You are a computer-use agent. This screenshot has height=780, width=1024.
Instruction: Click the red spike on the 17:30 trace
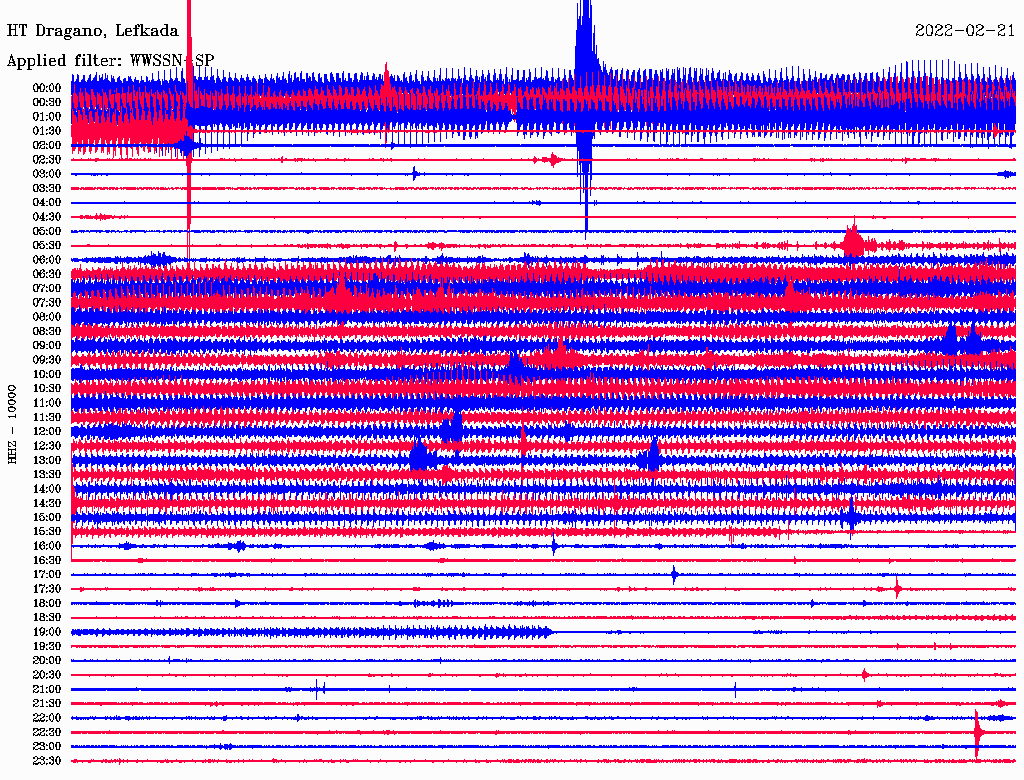(x=897, y=589)
